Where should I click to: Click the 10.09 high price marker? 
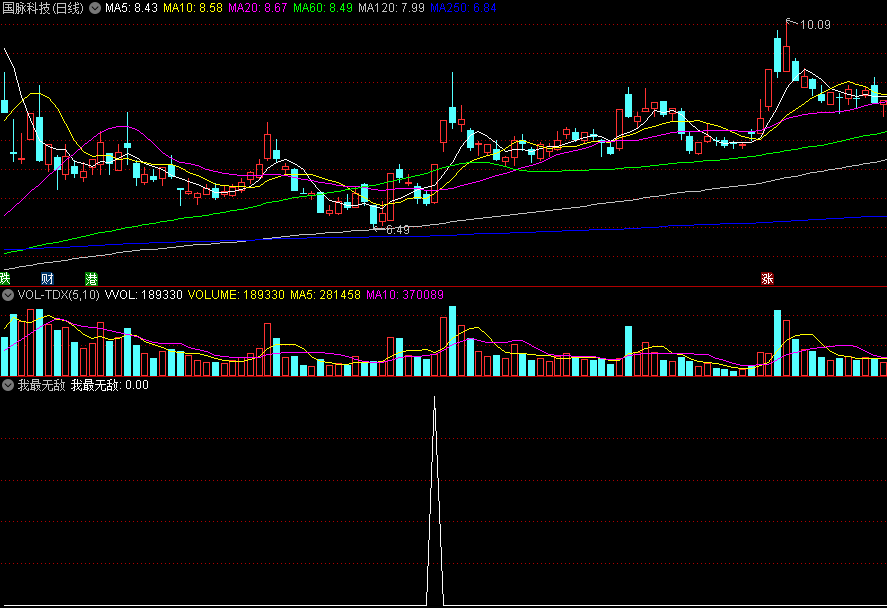[x=815, y=25]
